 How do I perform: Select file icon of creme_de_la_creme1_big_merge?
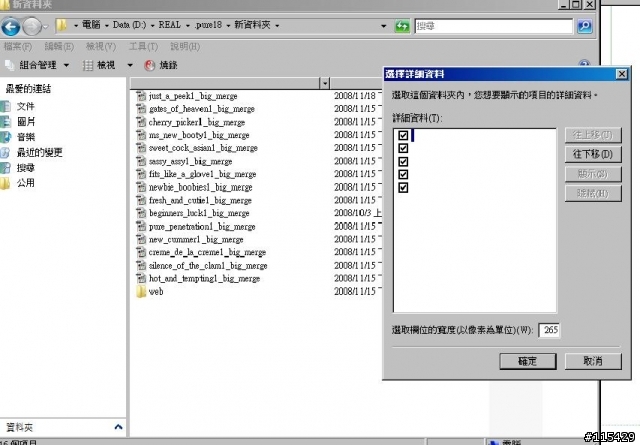tap(141, 252)
